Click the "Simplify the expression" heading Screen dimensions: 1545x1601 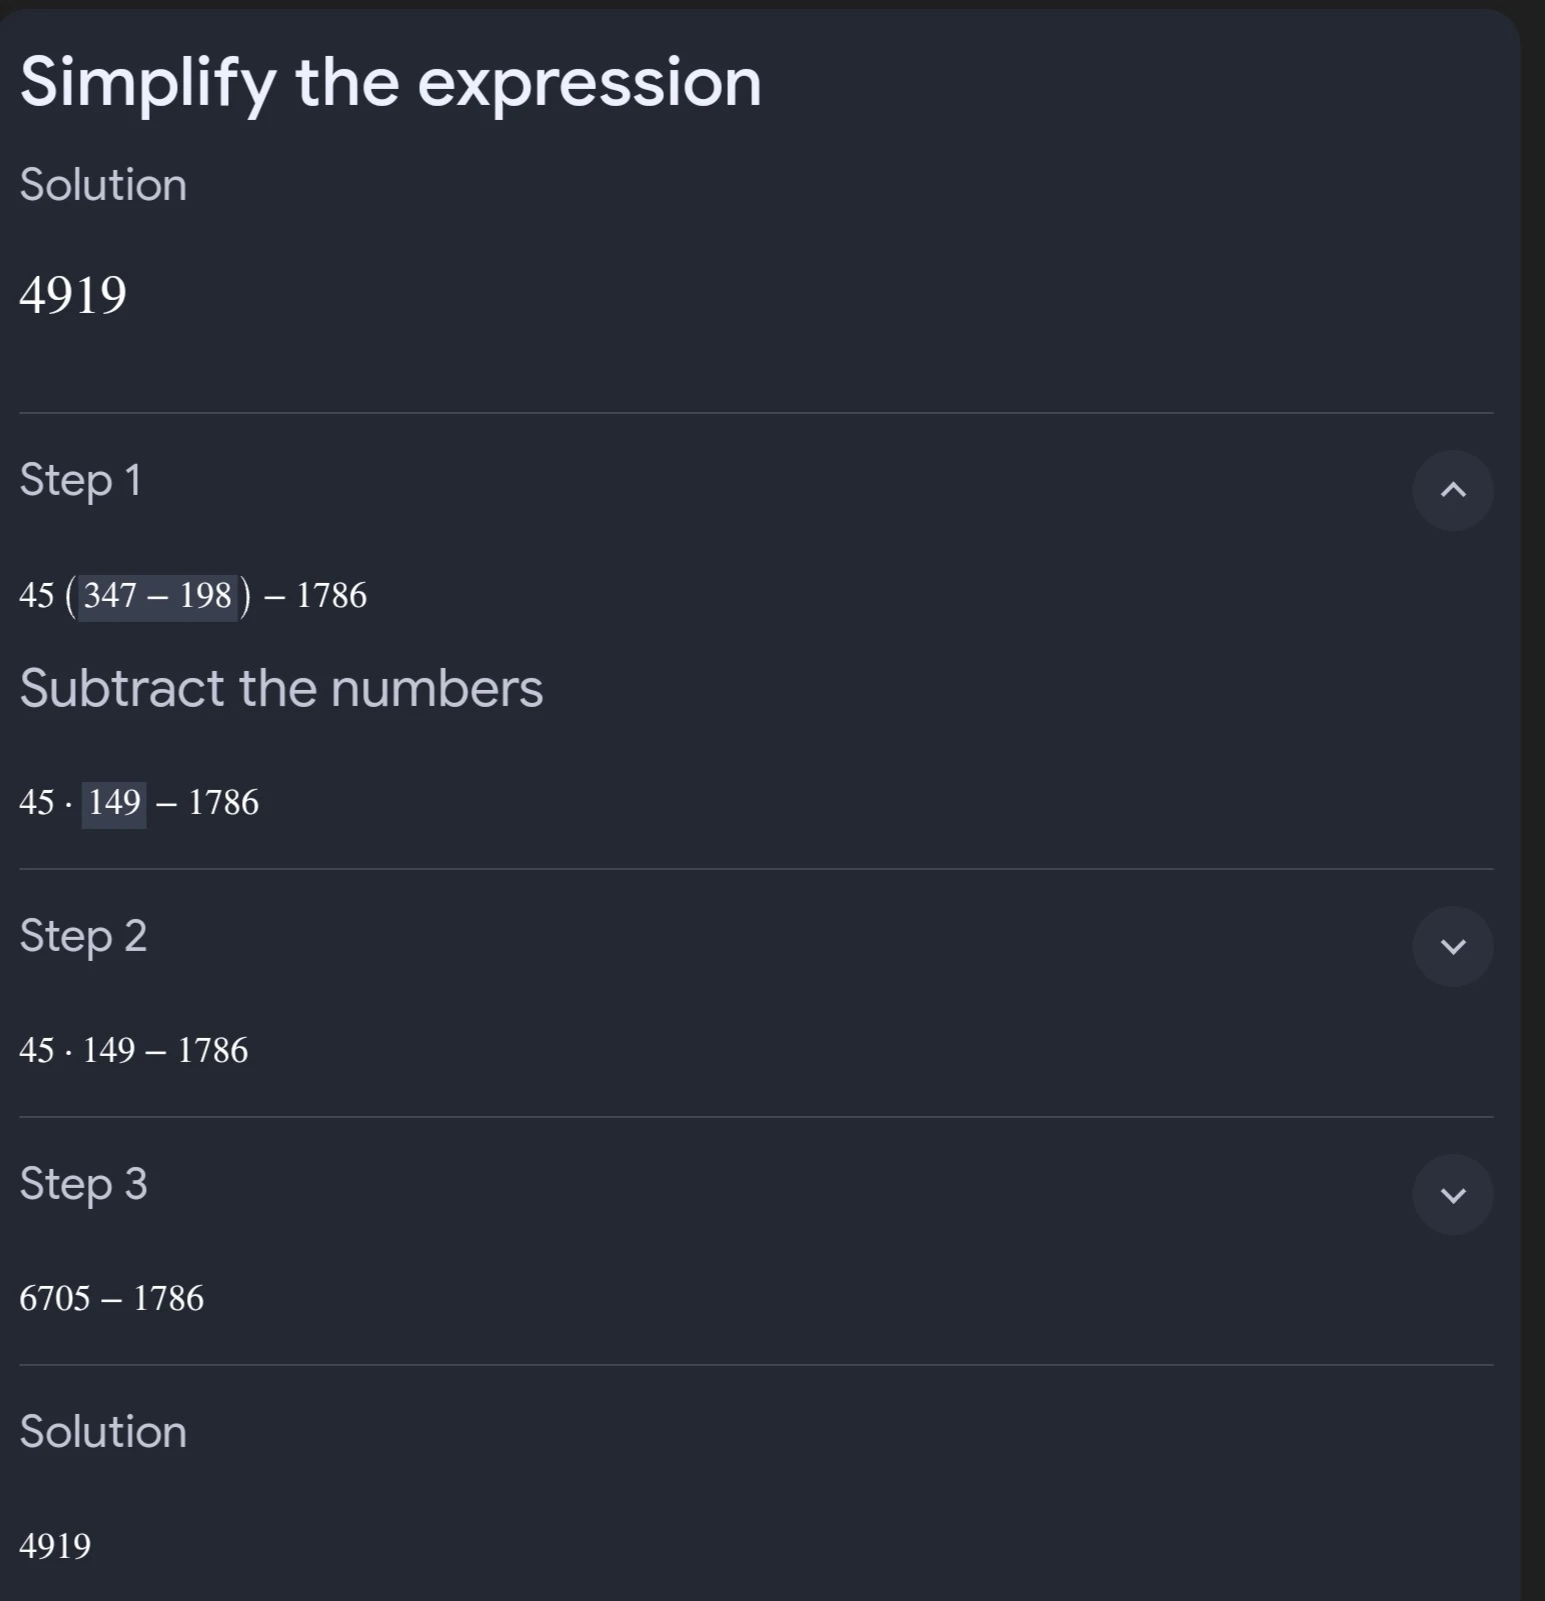click(390, 82)
